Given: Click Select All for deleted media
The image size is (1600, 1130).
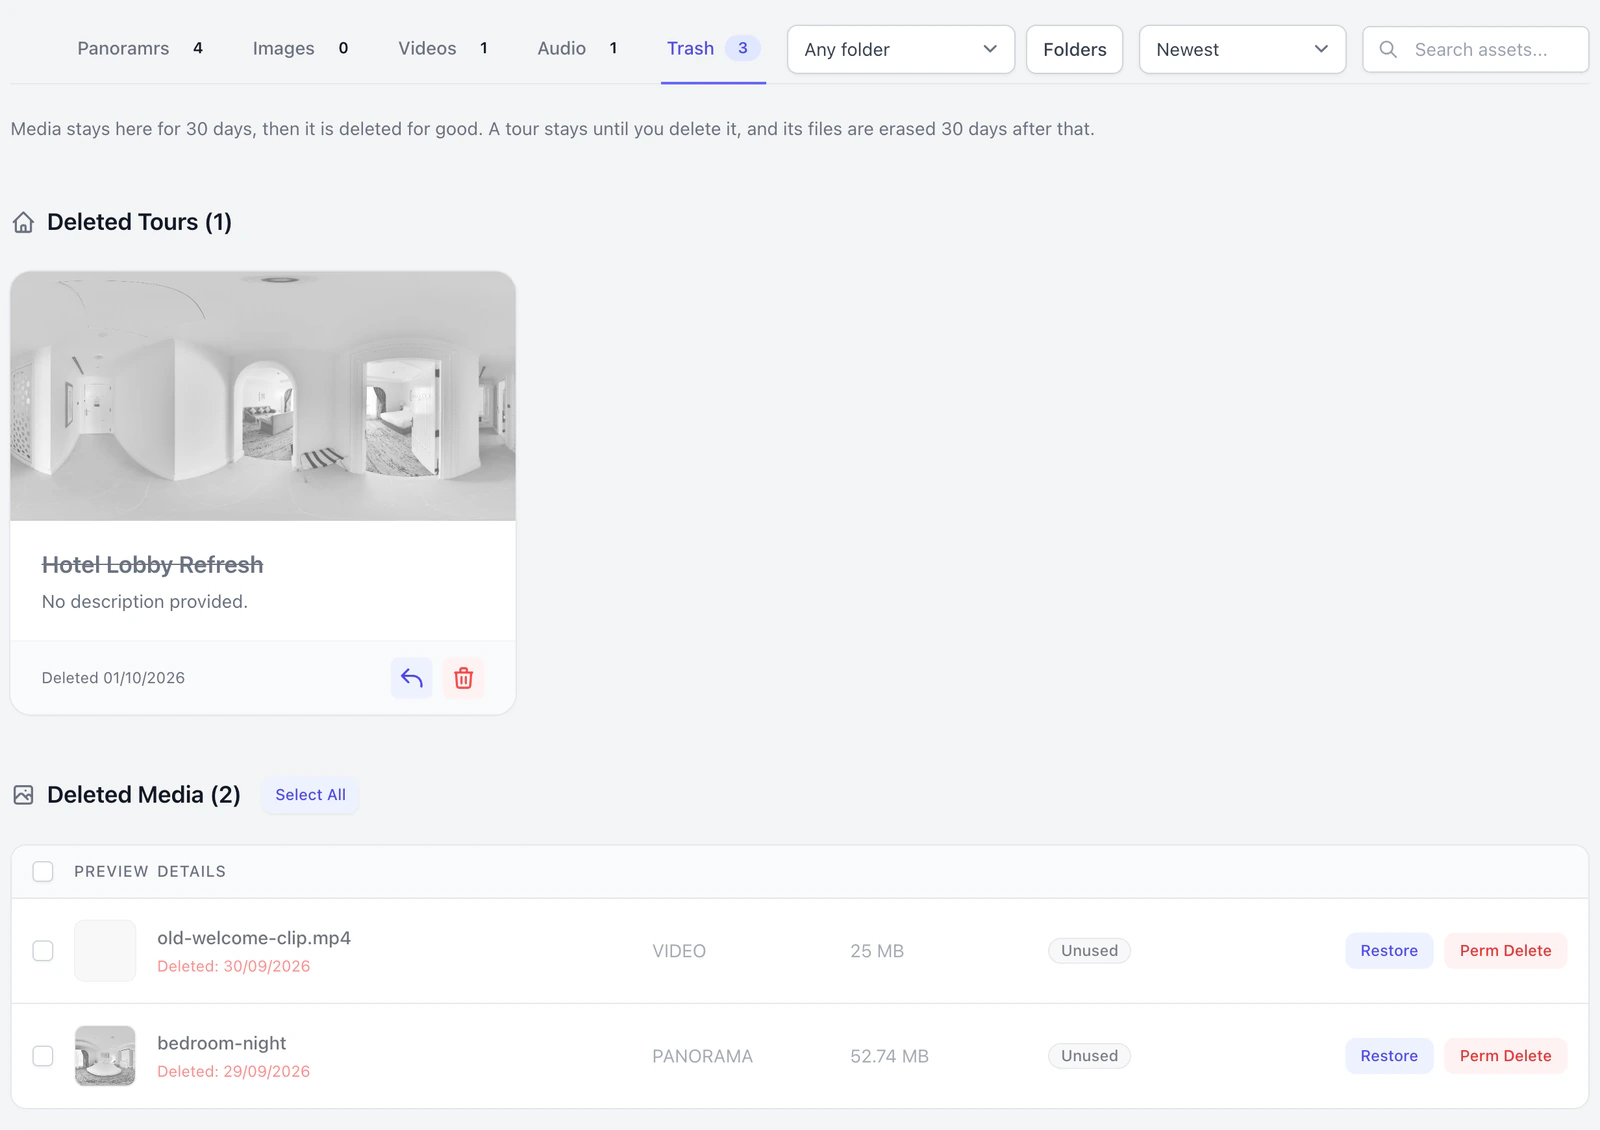Looking at the screenshot, I should click(310, 795).
